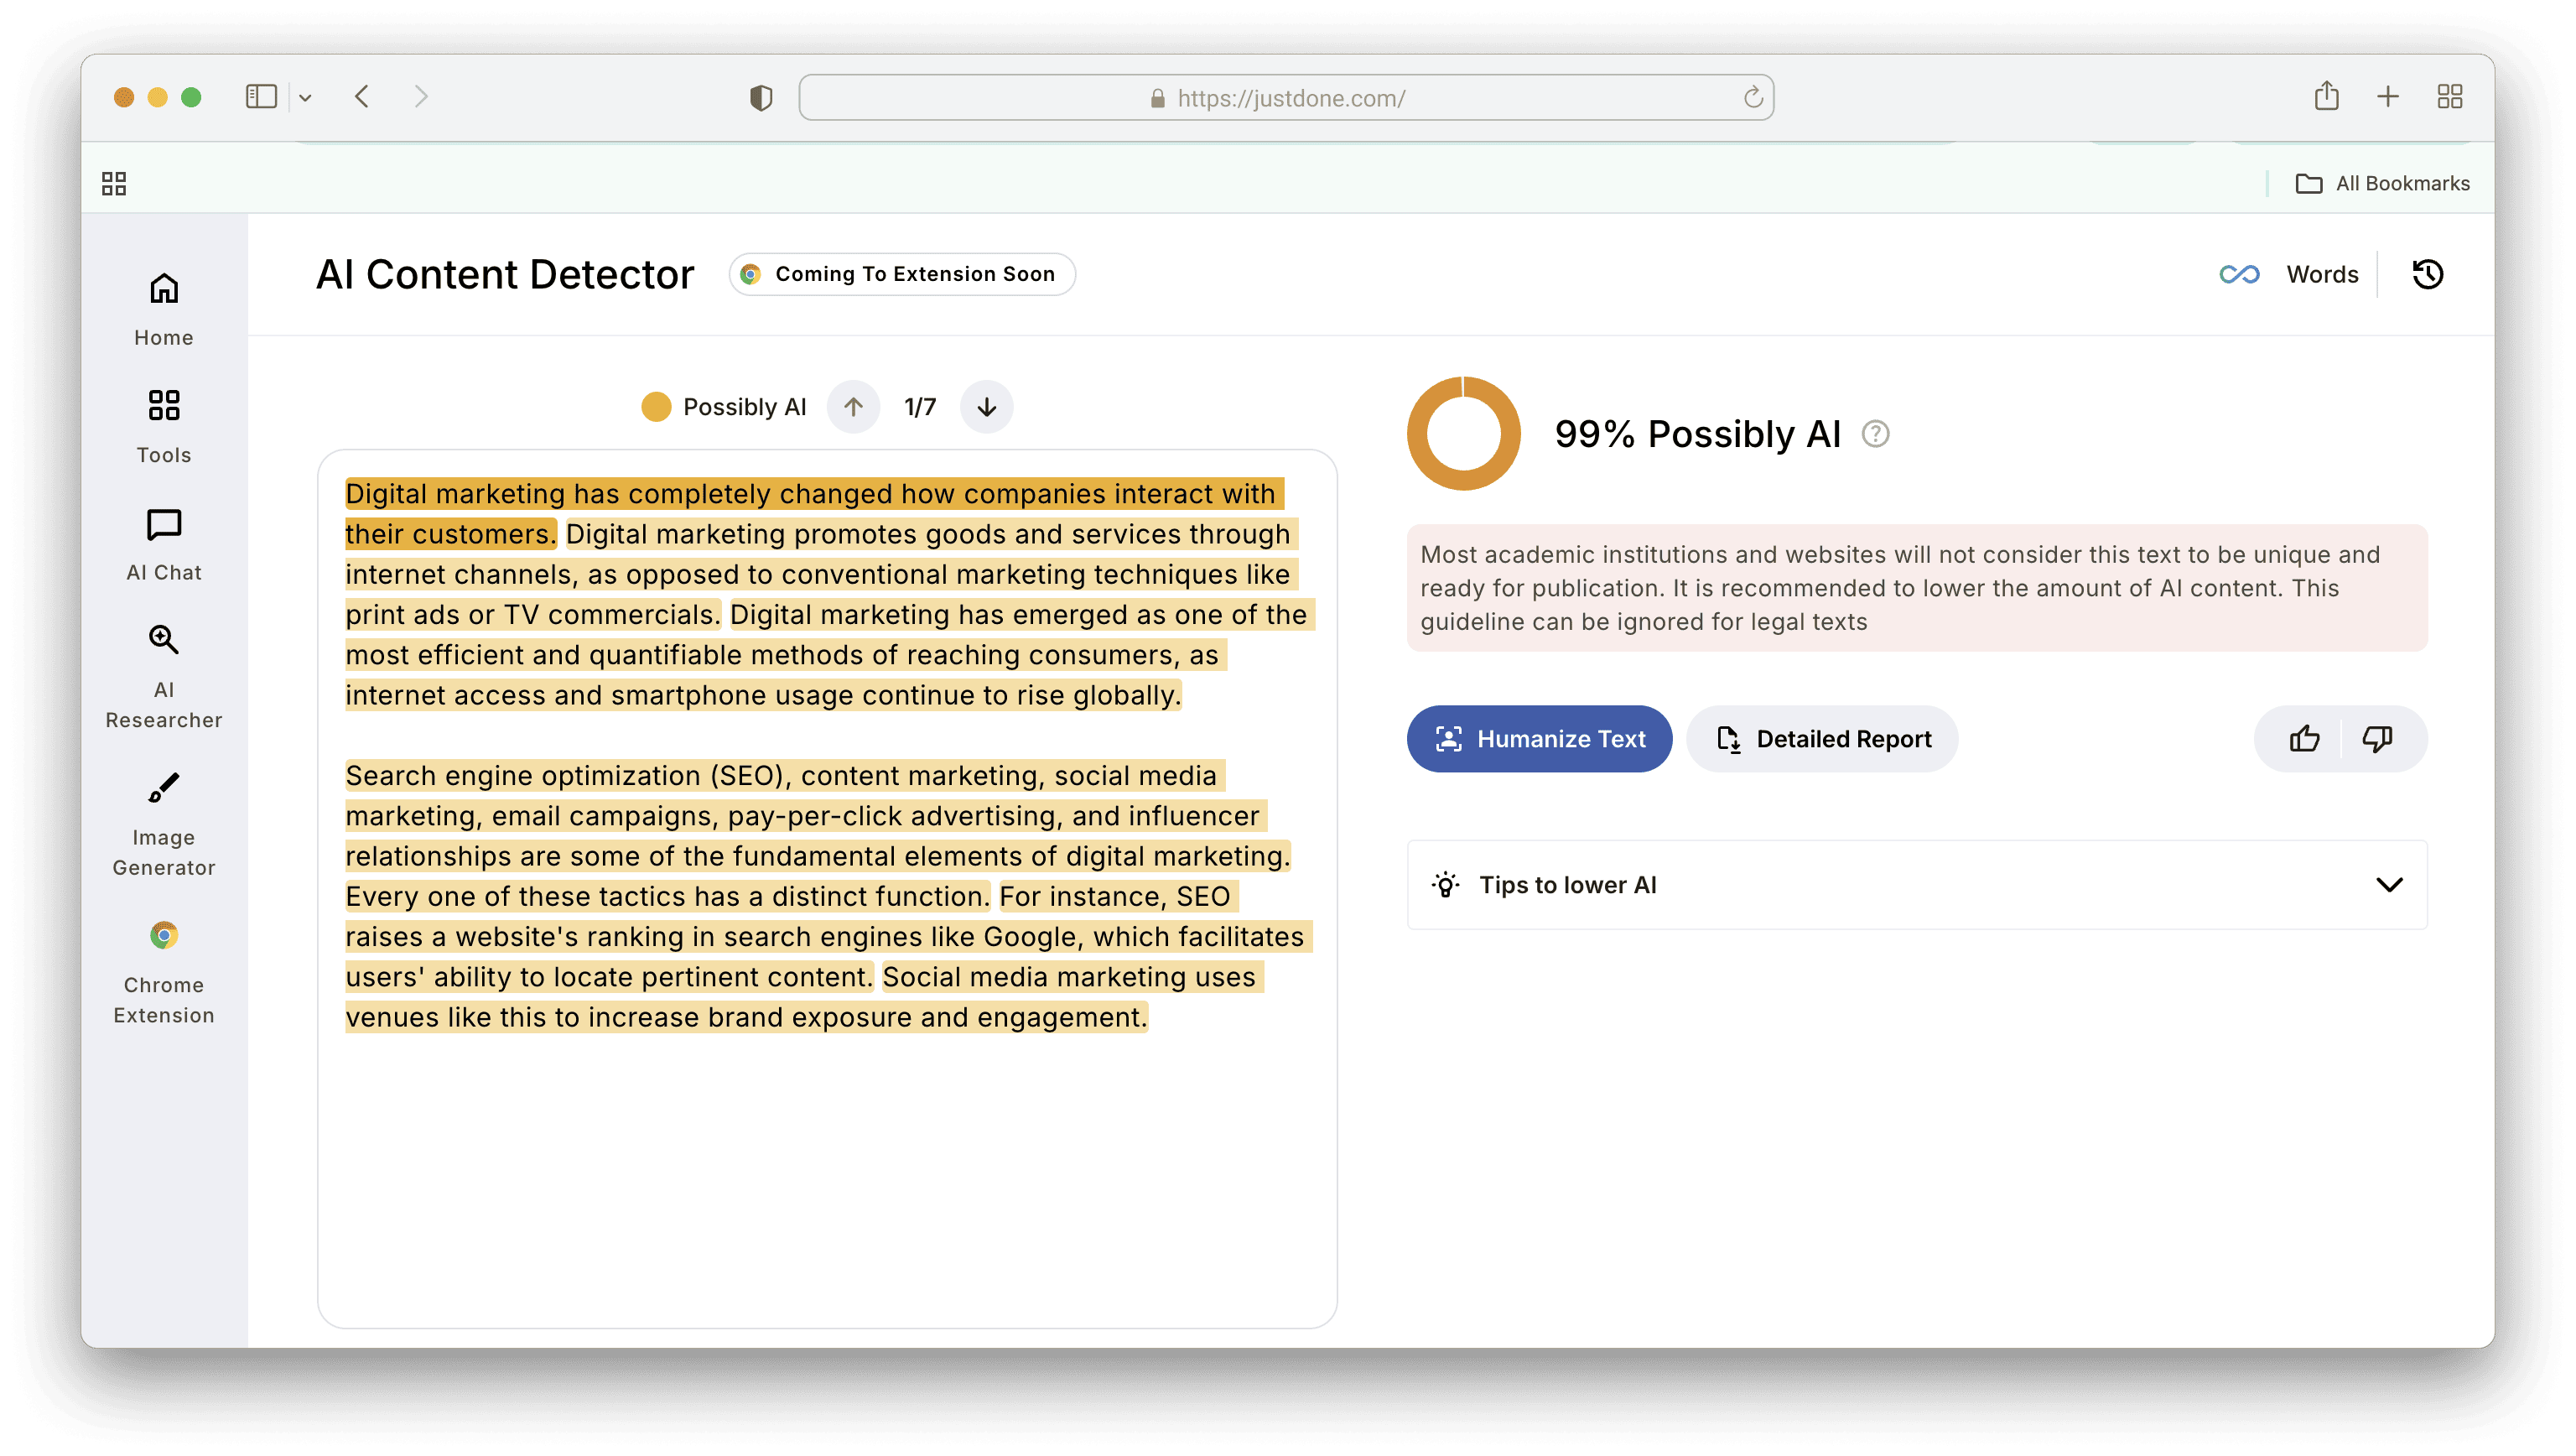Viewport: 2576px width, 1456px height.
Task: Click the help question mark icon
Action: pyautogui.click(x=1875, y=434)
